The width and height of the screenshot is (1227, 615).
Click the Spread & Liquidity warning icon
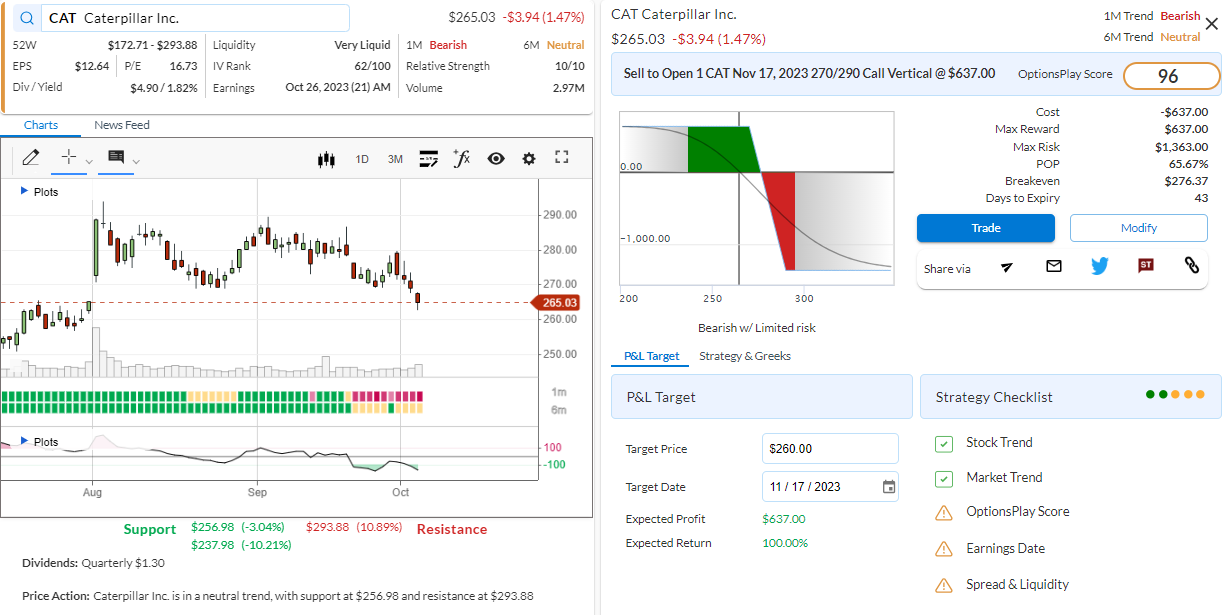point(943,585)
